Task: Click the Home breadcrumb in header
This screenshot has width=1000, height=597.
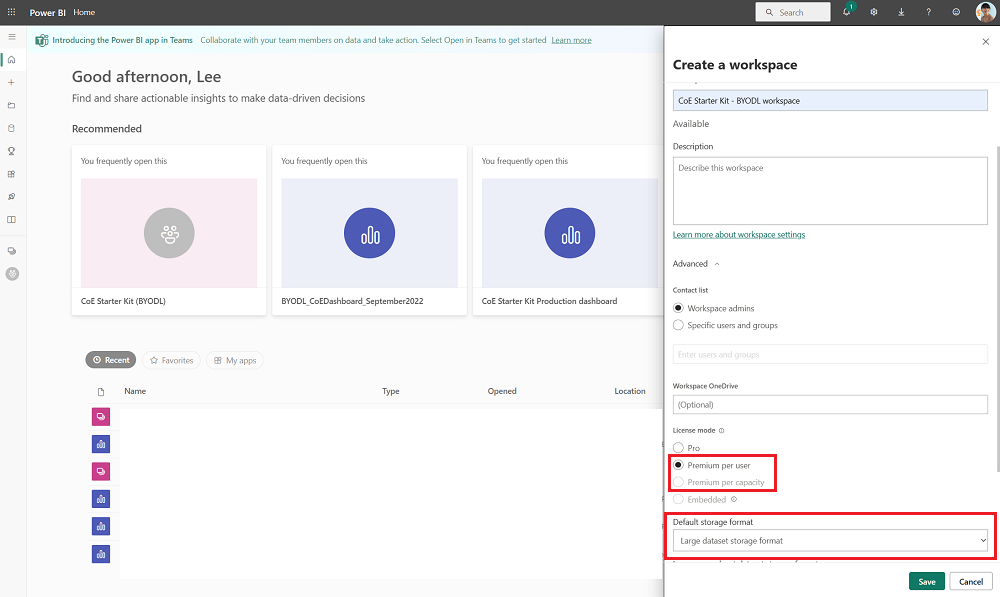Action: tap(84, 12)
